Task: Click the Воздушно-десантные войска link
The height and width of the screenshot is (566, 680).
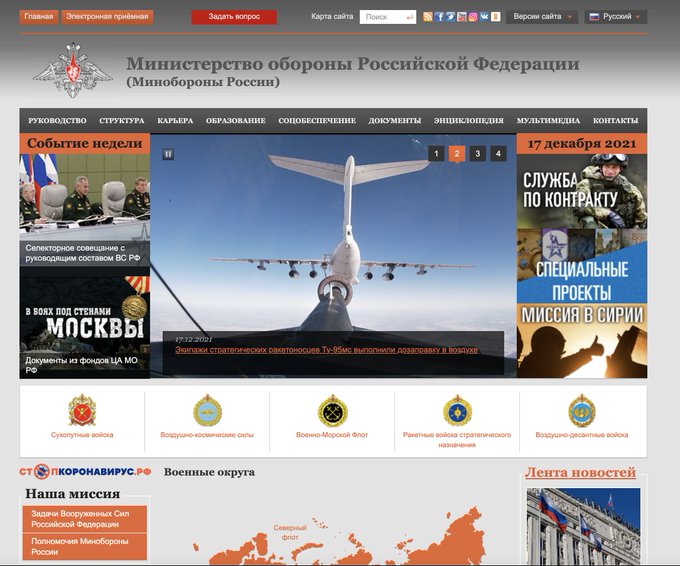Action: tap(582, 435)
